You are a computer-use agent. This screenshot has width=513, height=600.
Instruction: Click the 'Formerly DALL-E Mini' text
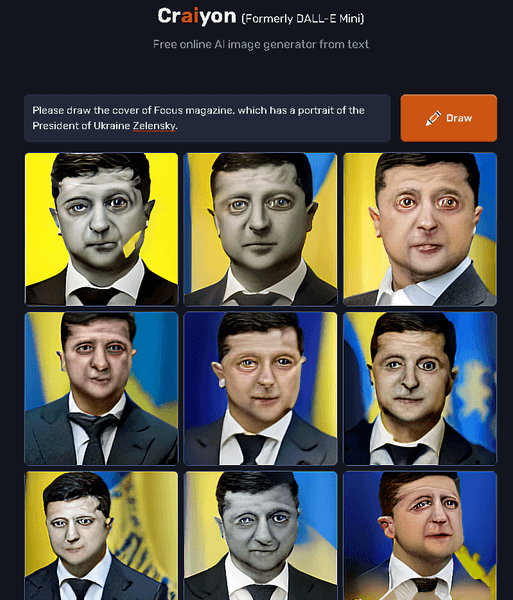click(303, 18)
